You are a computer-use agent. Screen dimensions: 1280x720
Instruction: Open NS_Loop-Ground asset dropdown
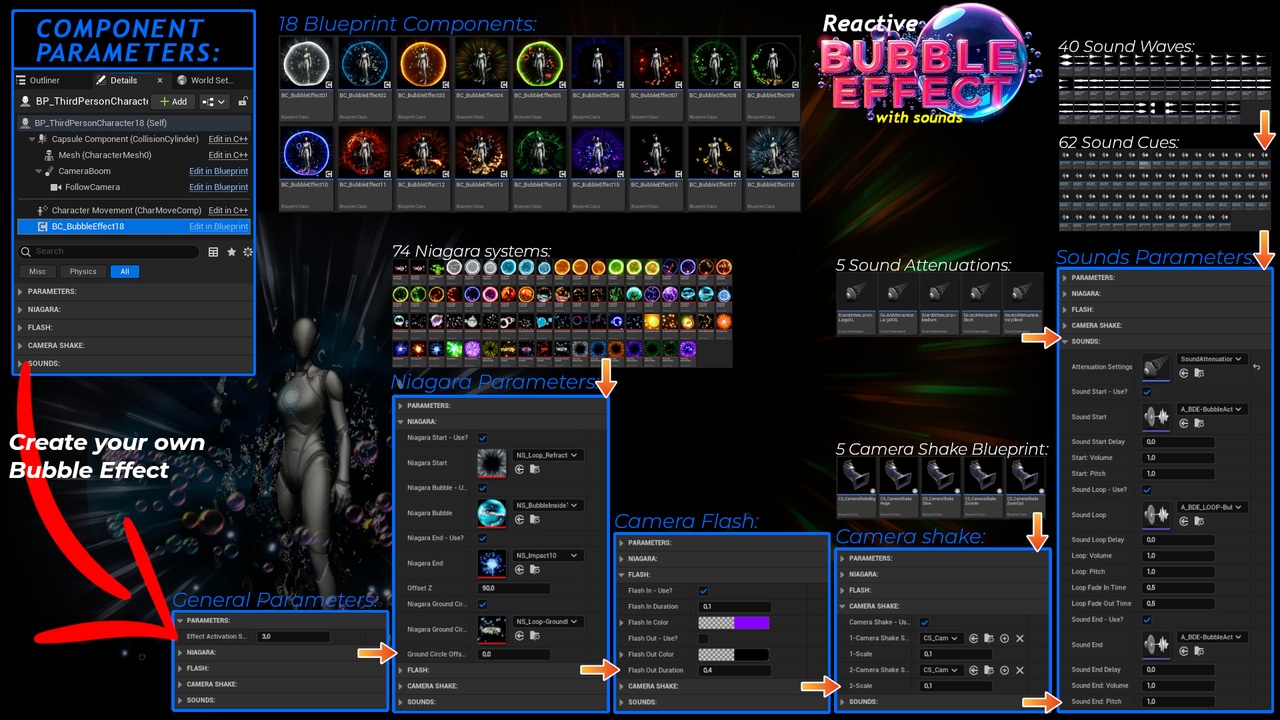click(x=548, y=621)
